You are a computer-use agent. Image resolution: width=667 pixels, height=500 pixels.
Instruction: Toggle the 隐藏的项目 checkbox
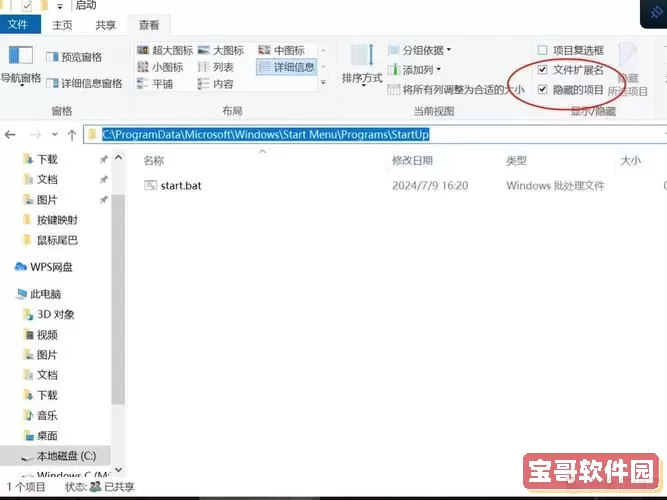click(x=571, y=89)
